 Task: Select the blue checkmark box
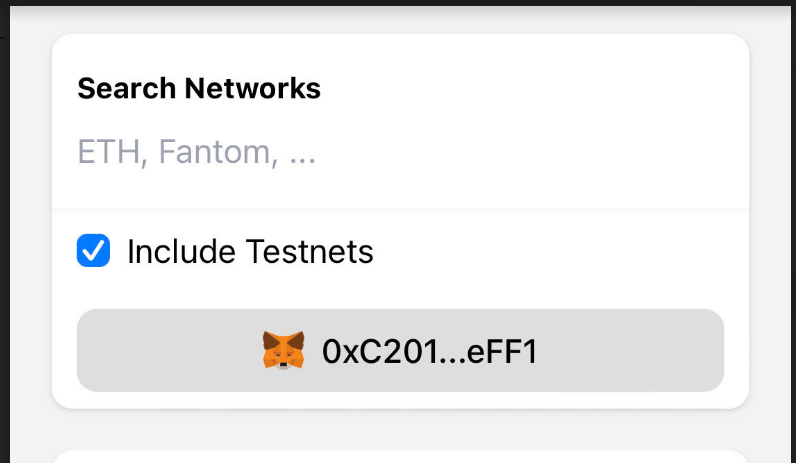pos(93,250)
